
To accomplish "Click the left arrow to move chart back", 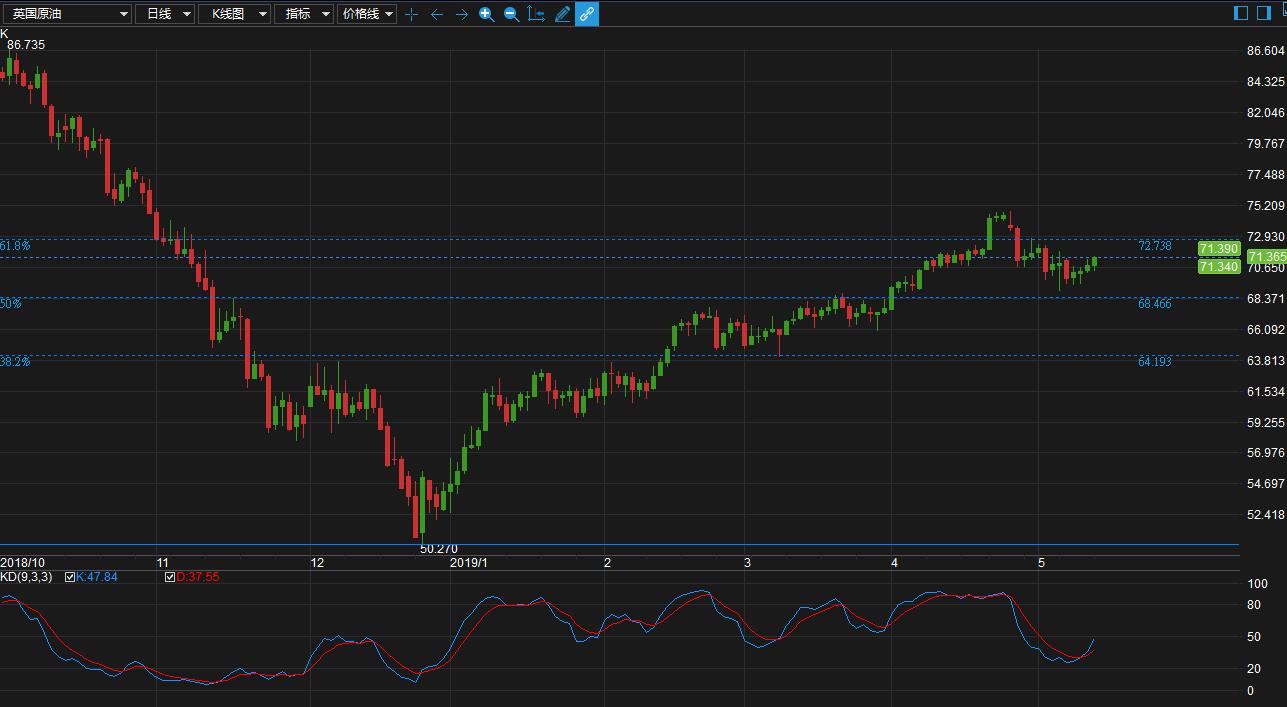I will point(436,14).
